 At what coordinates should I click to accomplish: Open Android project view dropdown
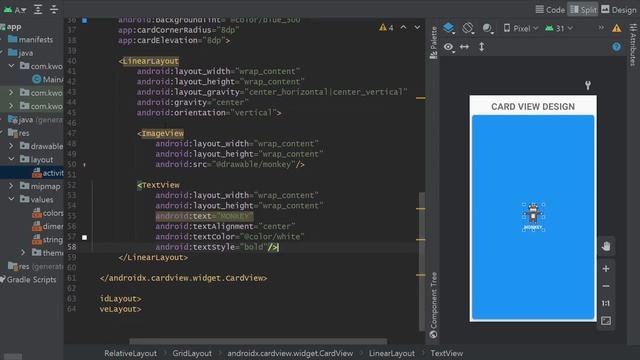point(15,9)
